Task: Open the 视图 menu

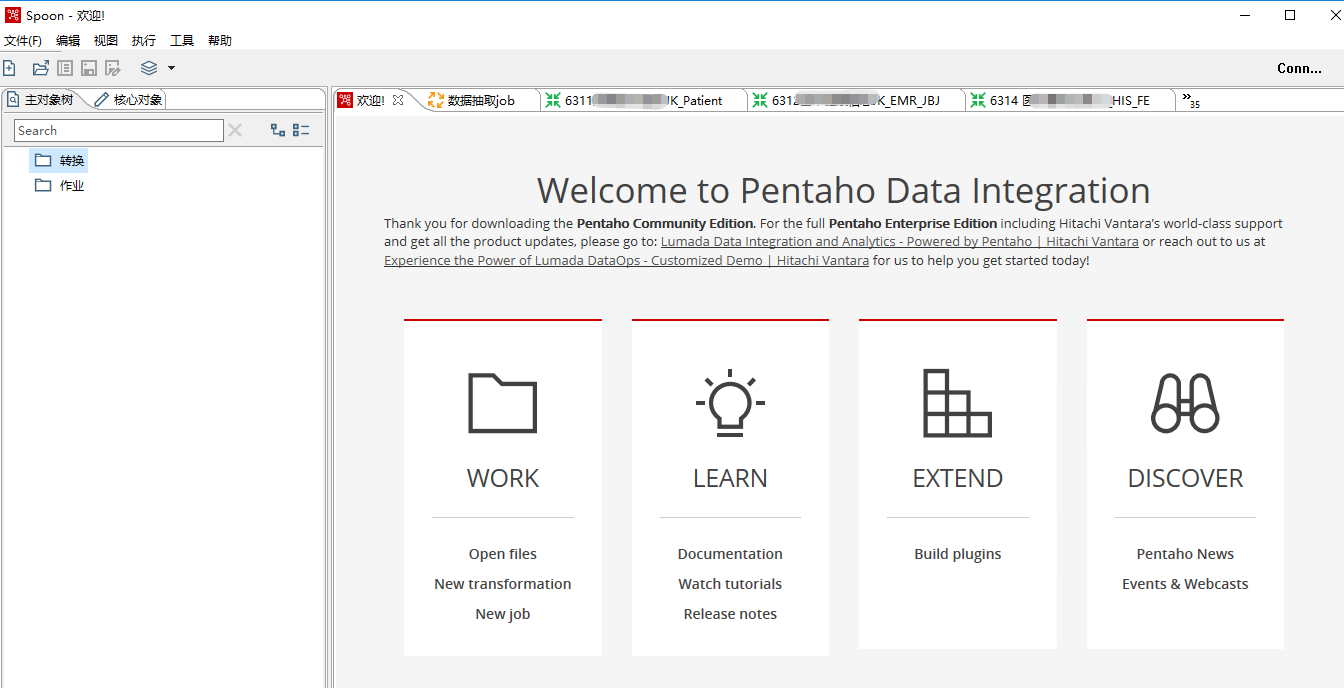Action: point(106,41)
